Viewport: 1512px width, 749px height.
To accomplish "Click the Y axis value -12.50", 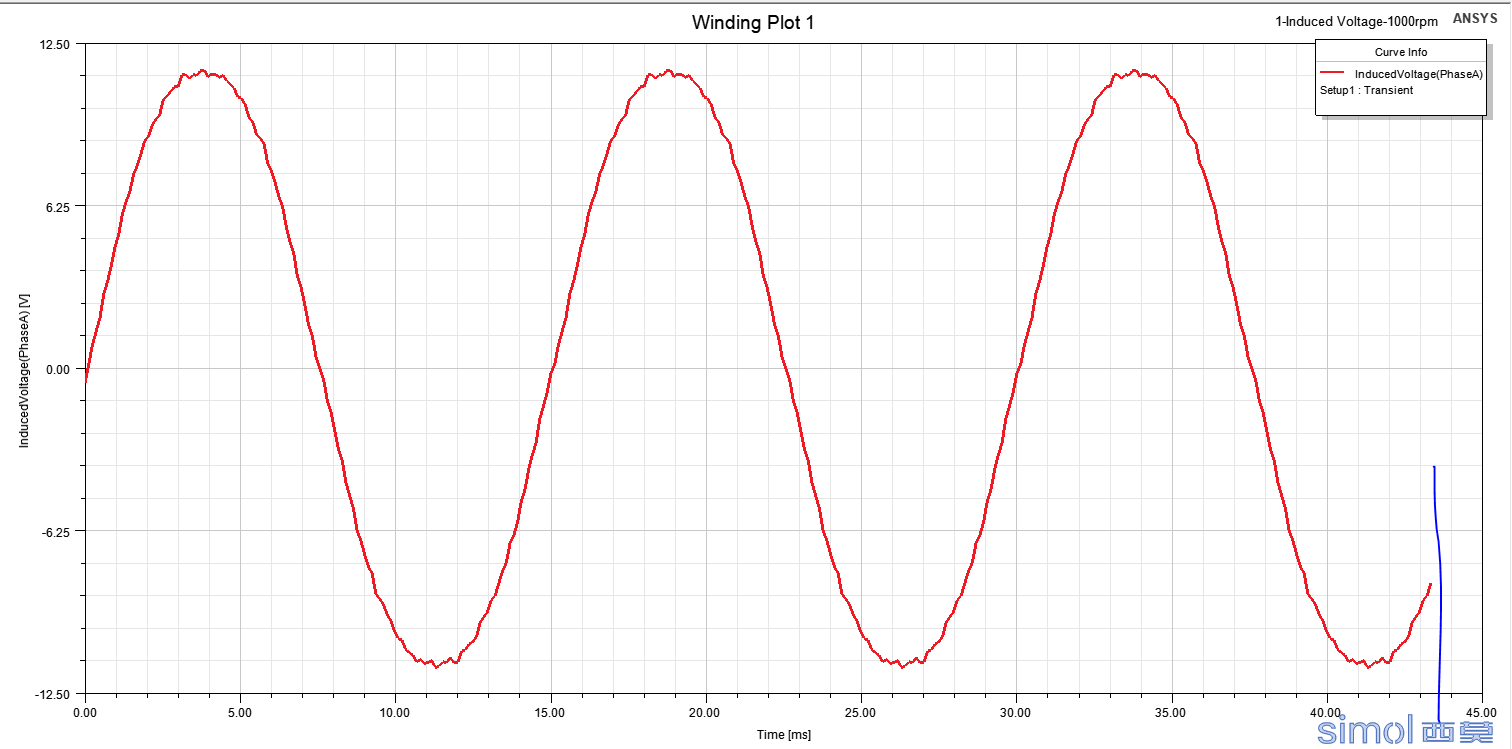I will tap(54, 694).
